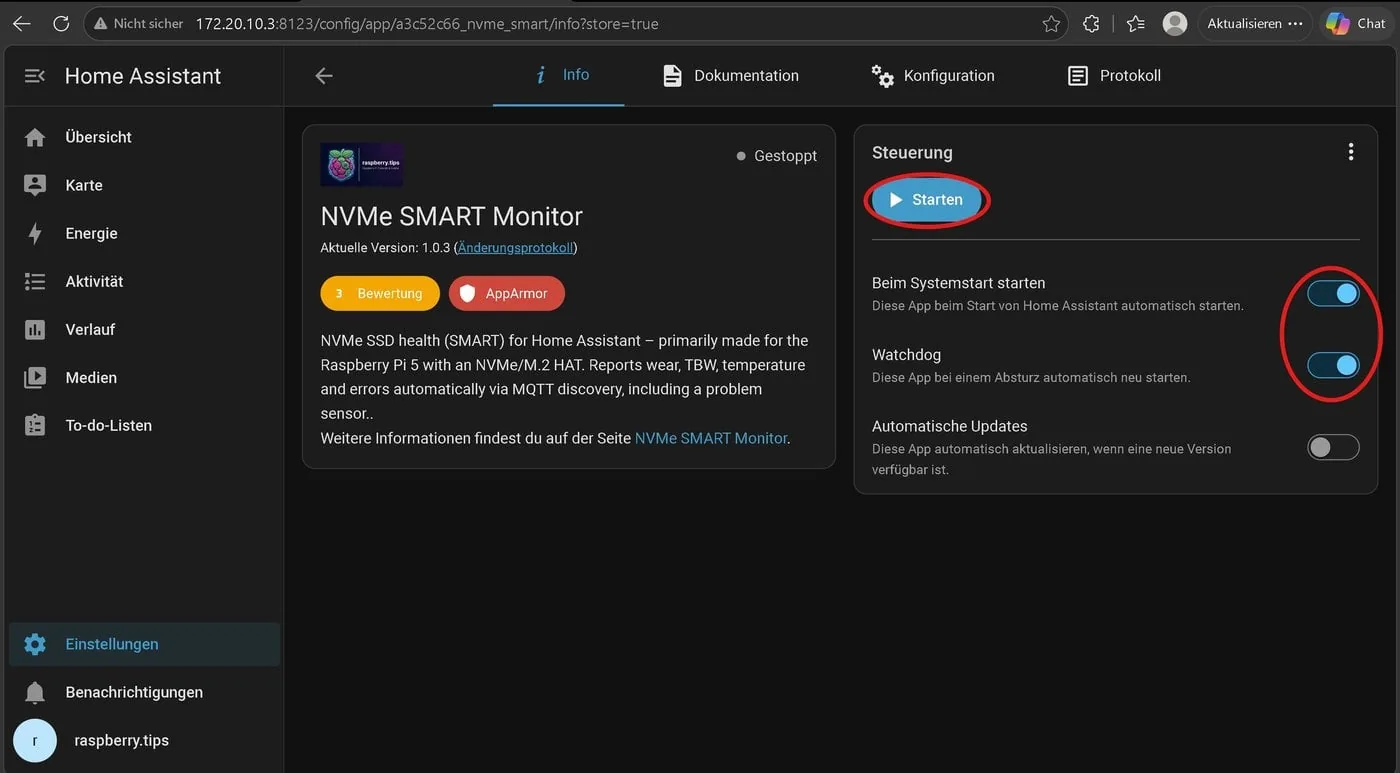Click the Einstellungen gear icon
Screen dimensions: 1400x773
coord(35,644)
